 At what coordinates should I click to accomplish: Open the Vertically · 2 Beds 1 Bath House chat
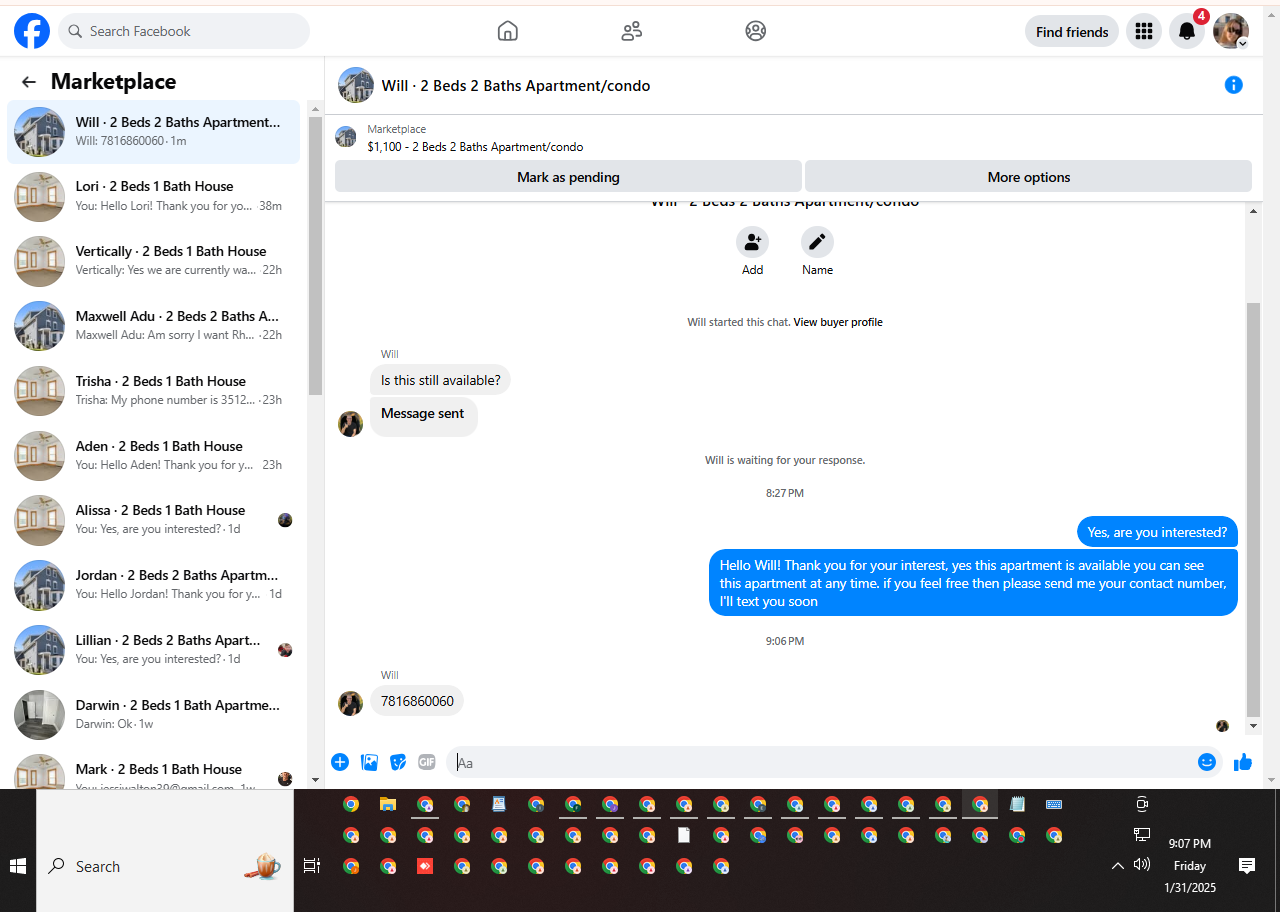pos(154,261)
